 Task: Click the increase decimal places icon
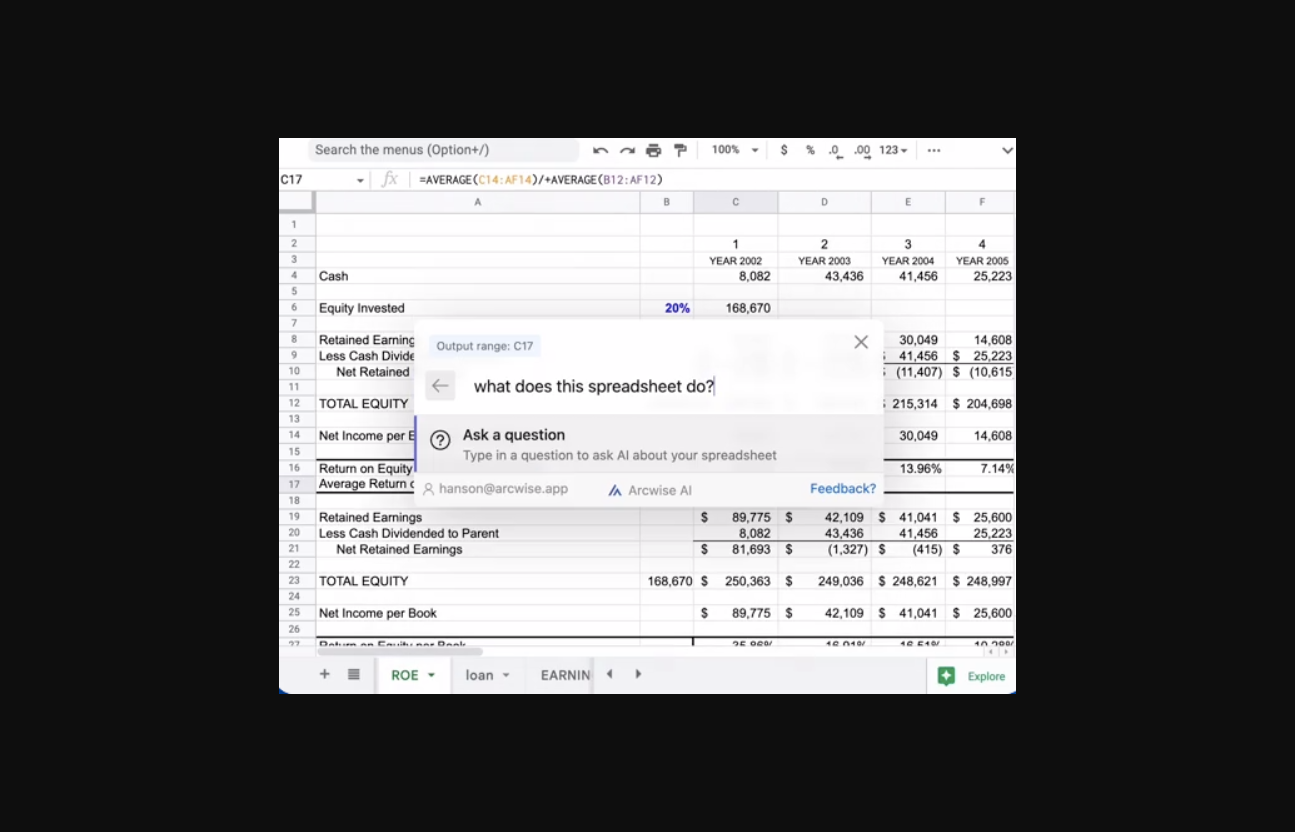coord(861,151)
